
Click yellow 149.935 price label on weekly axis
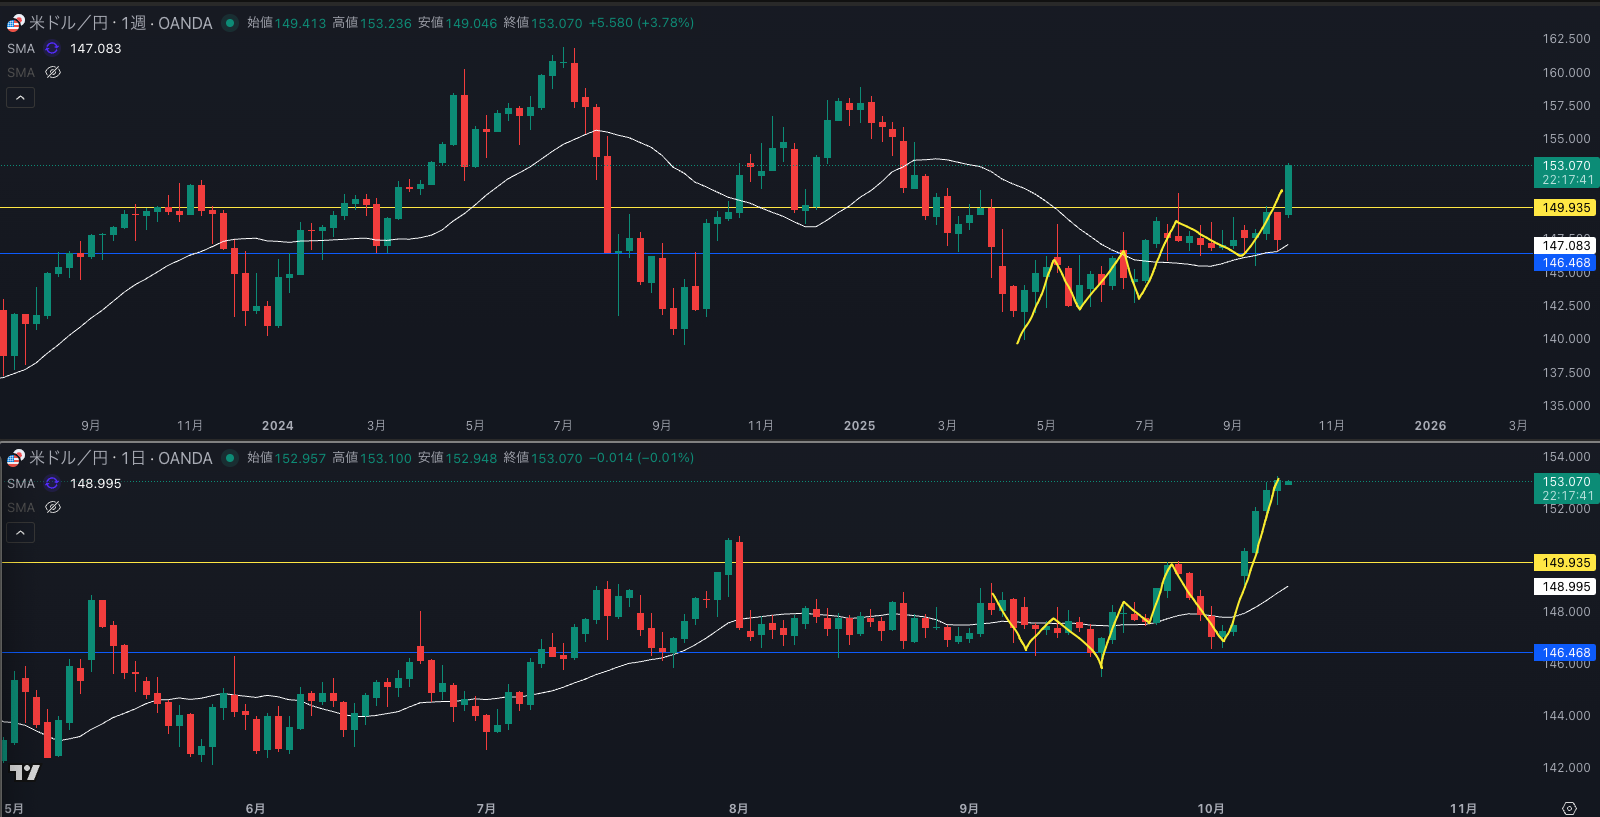point(1565,208)
